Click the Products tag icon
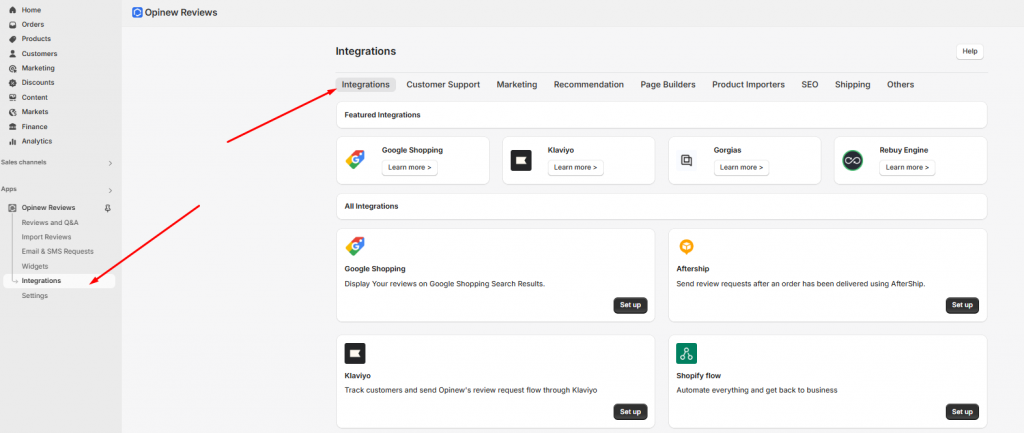 click(12, 39)
